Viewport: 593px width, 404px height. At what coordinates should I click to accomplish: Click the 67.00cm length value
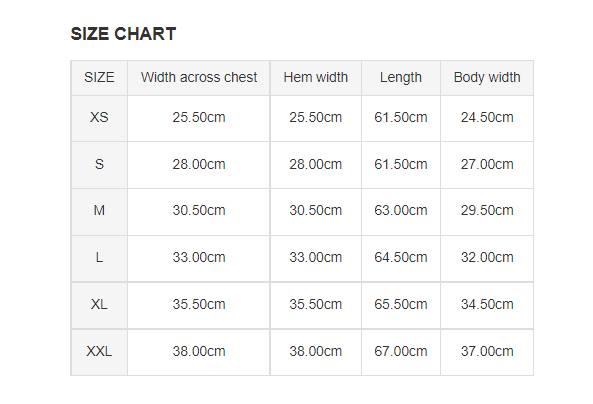coord(401,352)
